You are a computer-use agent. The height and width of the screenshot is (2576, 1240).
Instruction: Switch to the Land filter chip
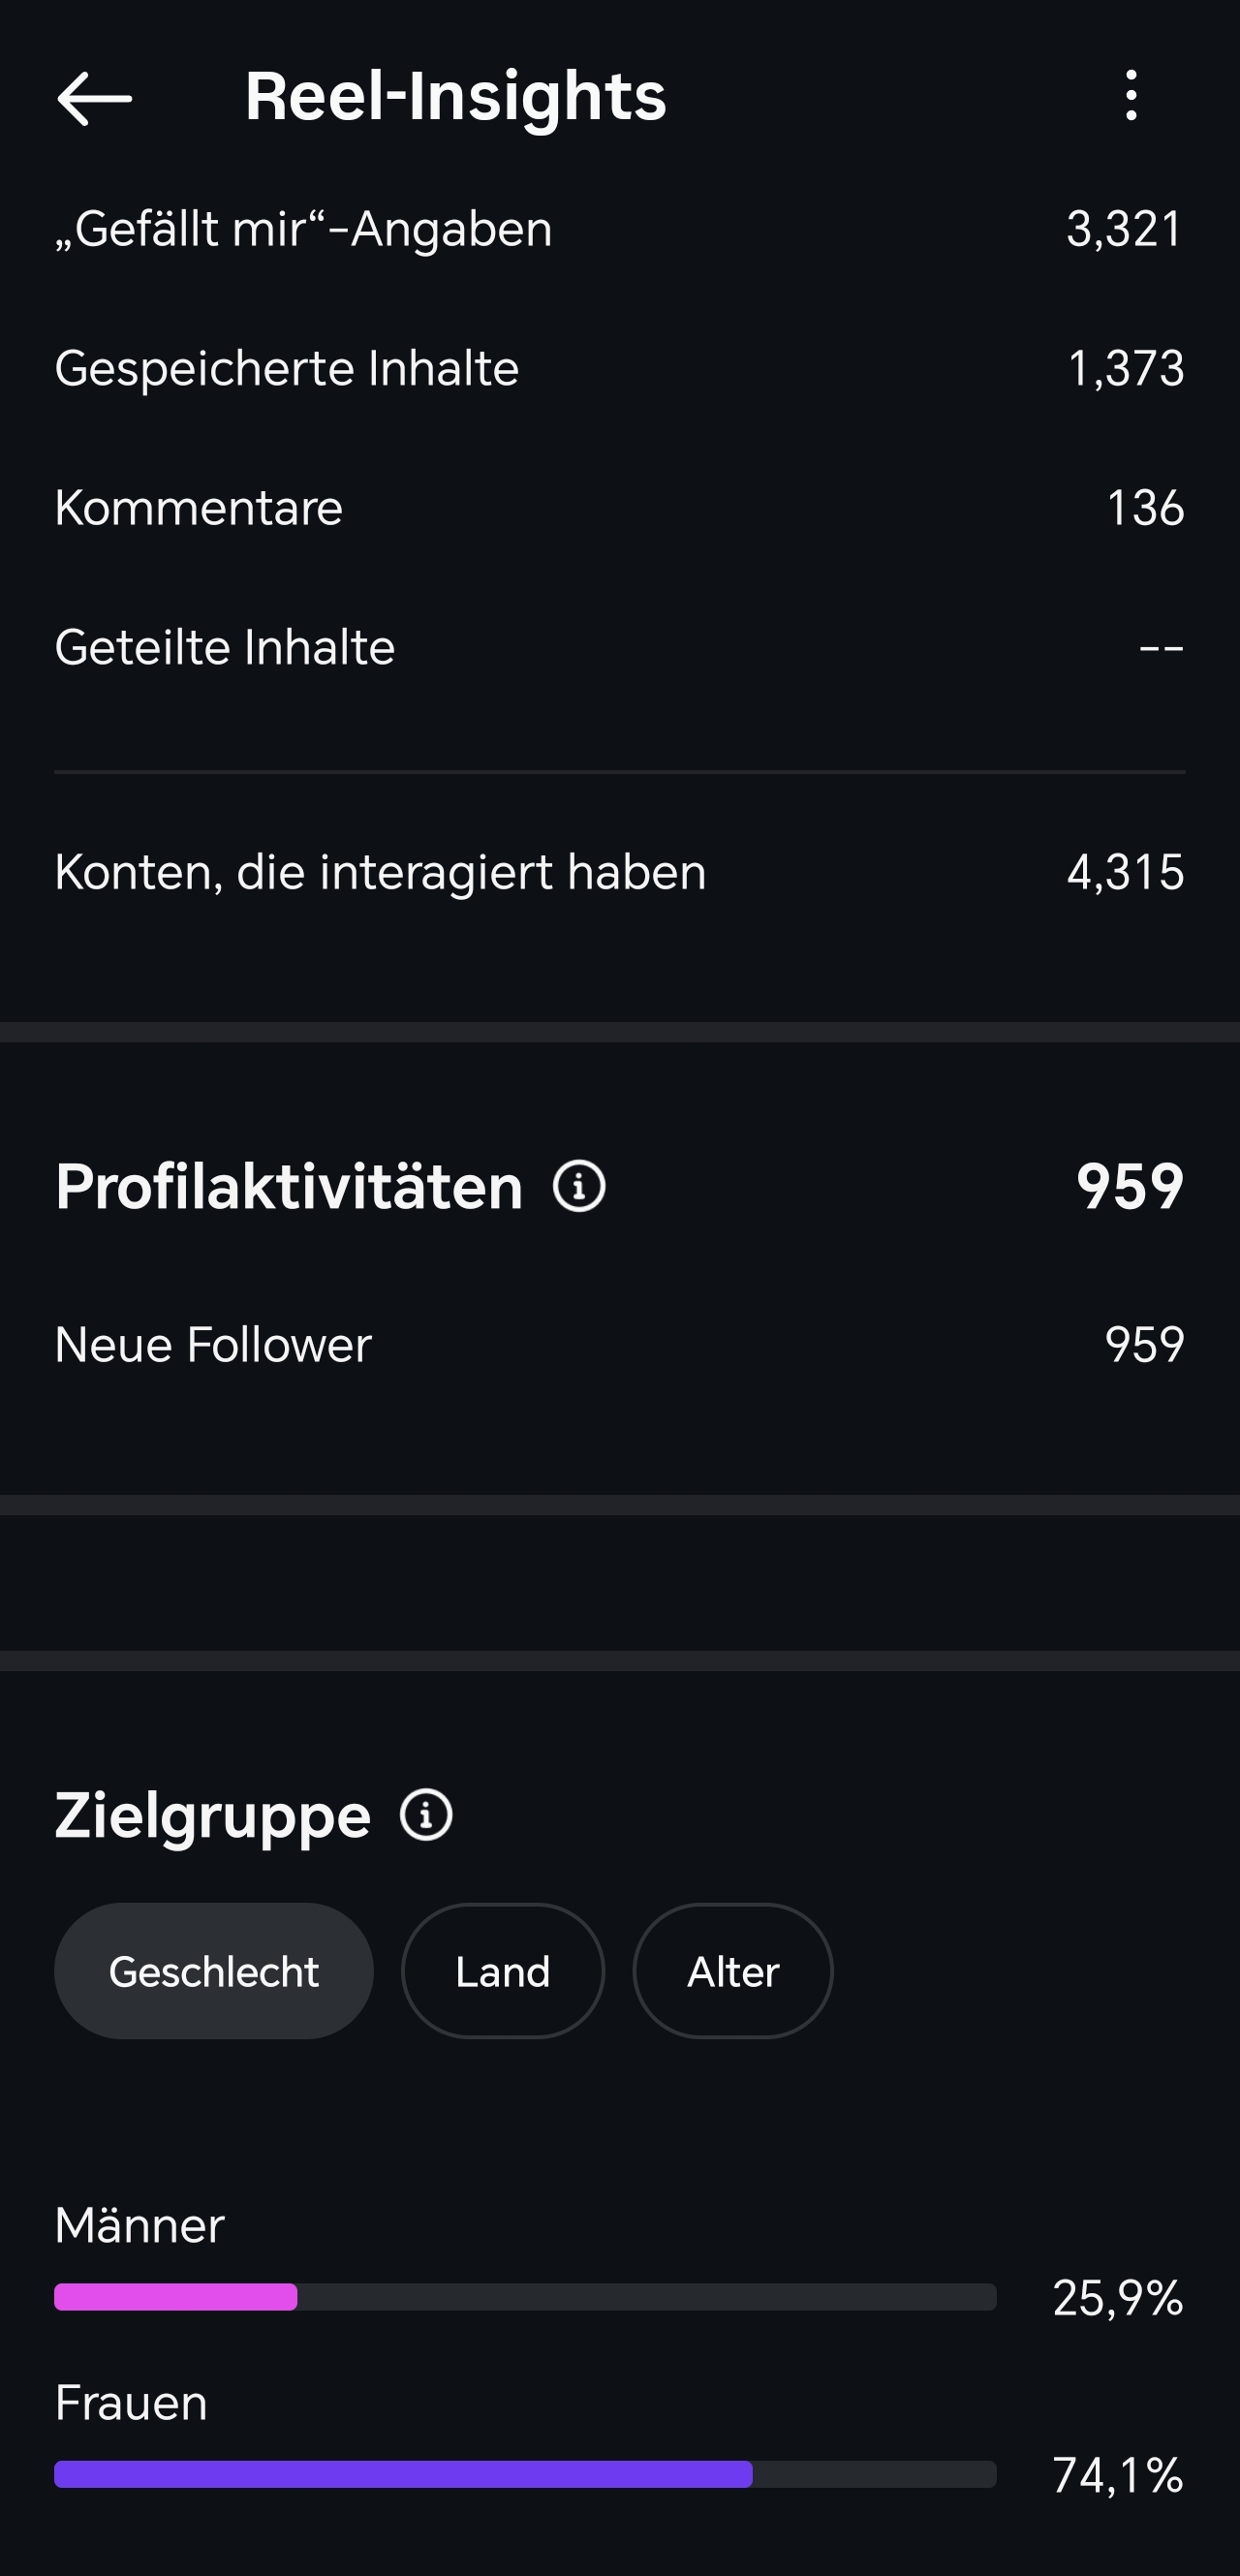coord(503,1971)
